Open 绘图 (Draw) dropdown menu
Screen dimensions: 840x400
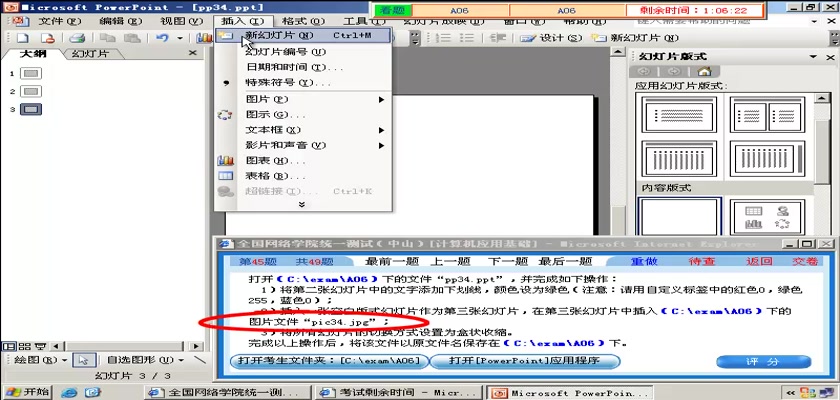41,360
